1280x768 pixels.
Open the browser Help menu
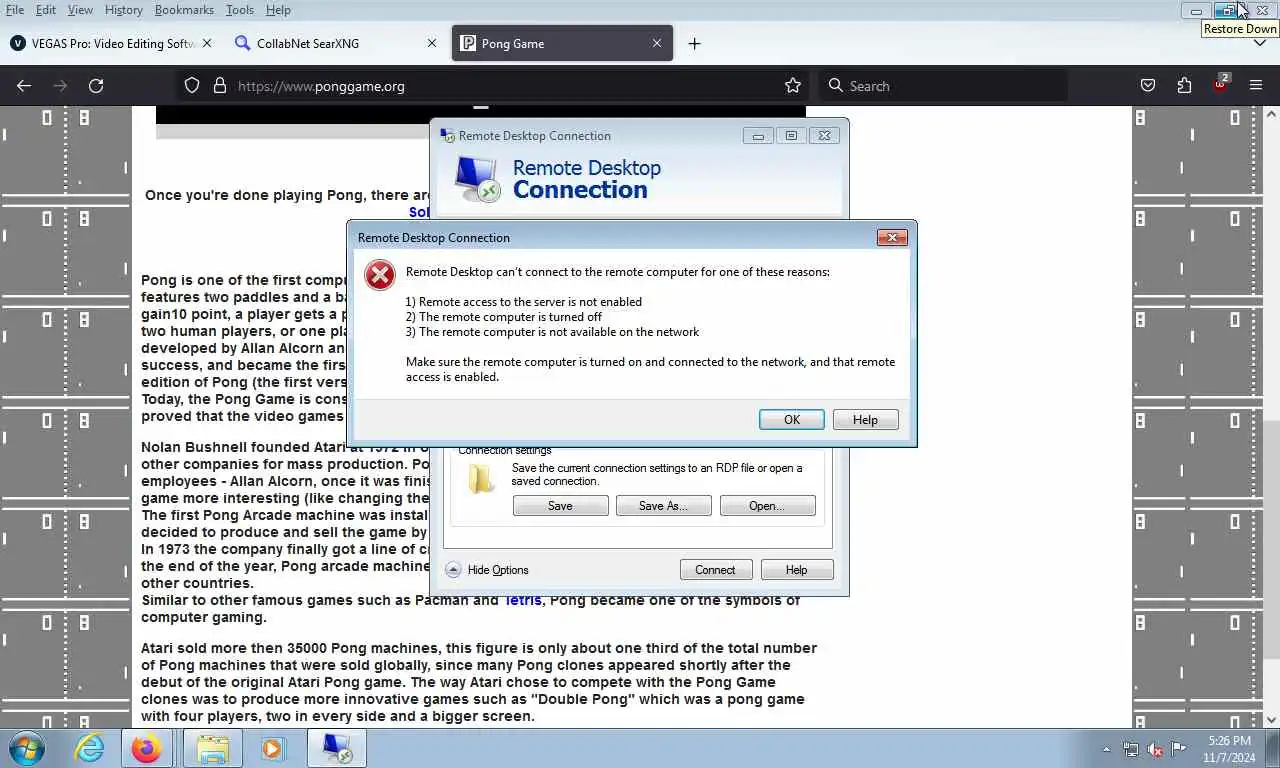pyautogui.click(x=278, y=10)
